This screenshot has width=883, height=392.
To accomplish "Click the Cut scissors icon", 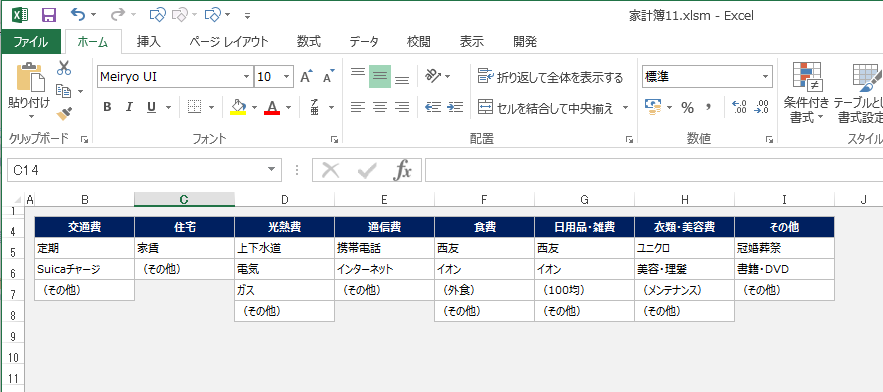I will click(x=64, y=68).
